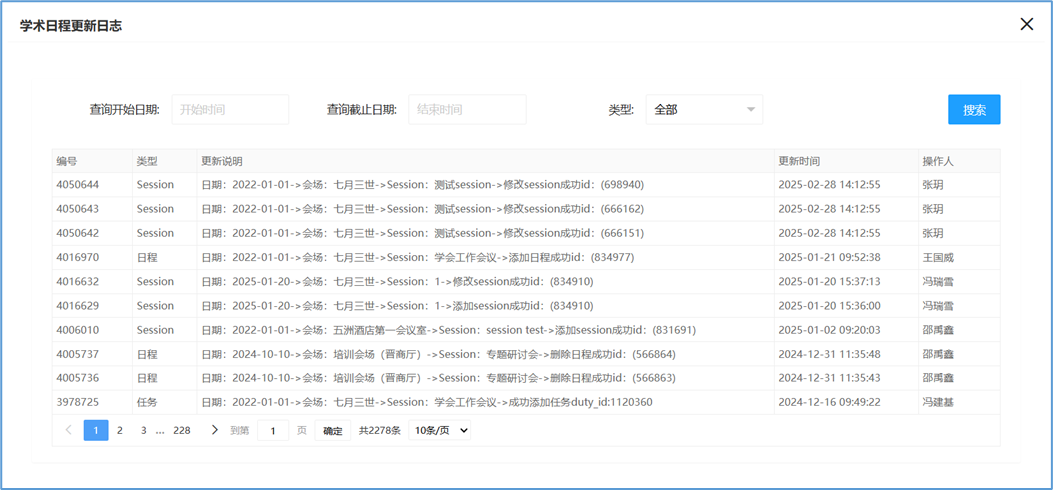Screen dimensions: 1053x490
Task: Select page 2 in pagination
Action: [x=120, y=430]
